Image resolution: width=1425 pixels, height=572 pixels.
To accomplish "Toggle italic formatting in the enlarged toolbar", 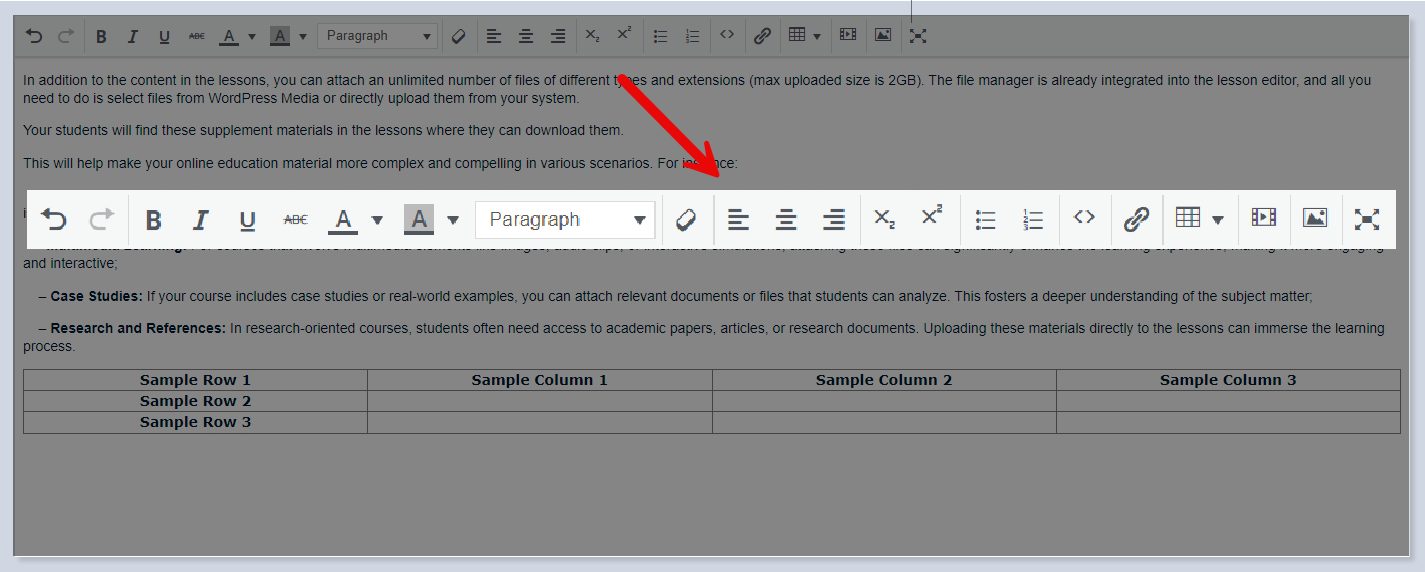I will point(201,220).
